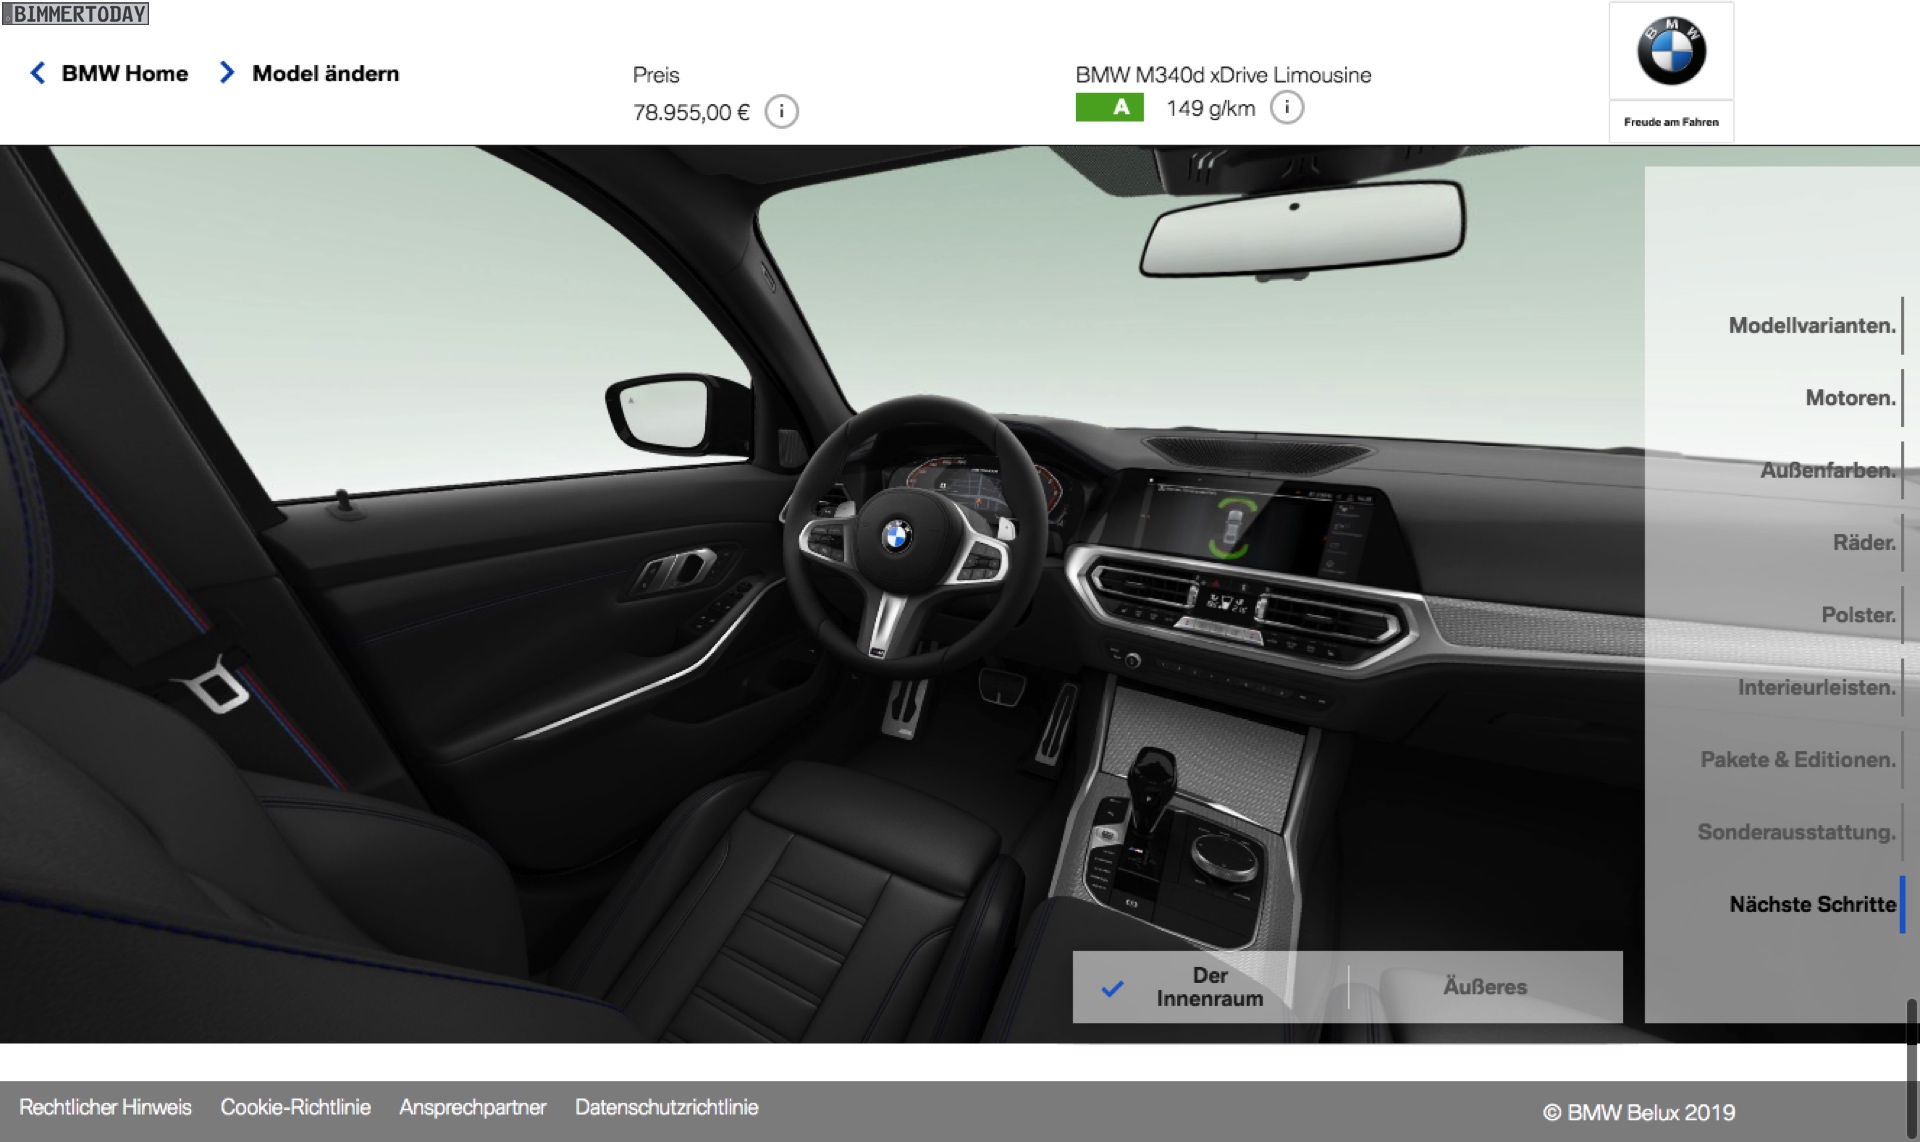Open the Räder wheels step

1863,542
